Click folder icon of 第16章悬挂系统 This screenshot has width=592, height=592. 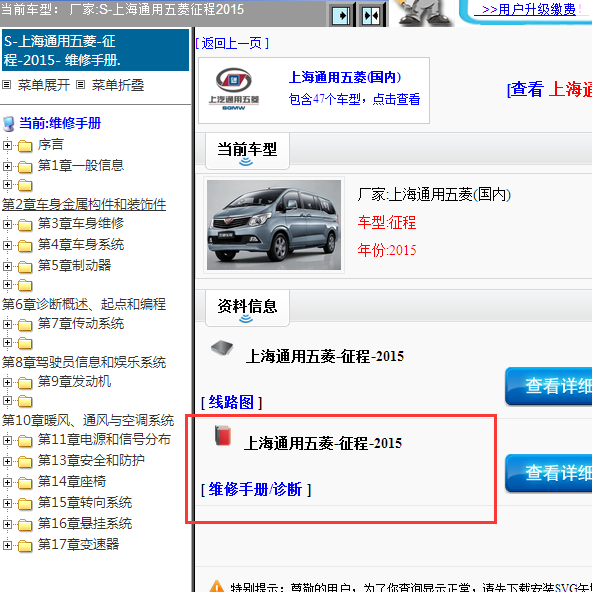coord(25,525)
